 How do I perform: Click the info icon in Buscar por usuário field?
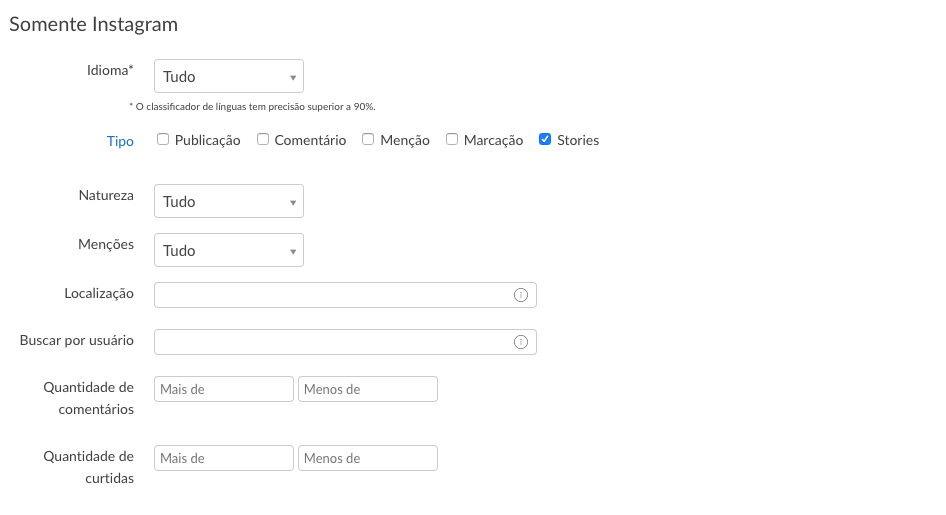tap(520, 342)
